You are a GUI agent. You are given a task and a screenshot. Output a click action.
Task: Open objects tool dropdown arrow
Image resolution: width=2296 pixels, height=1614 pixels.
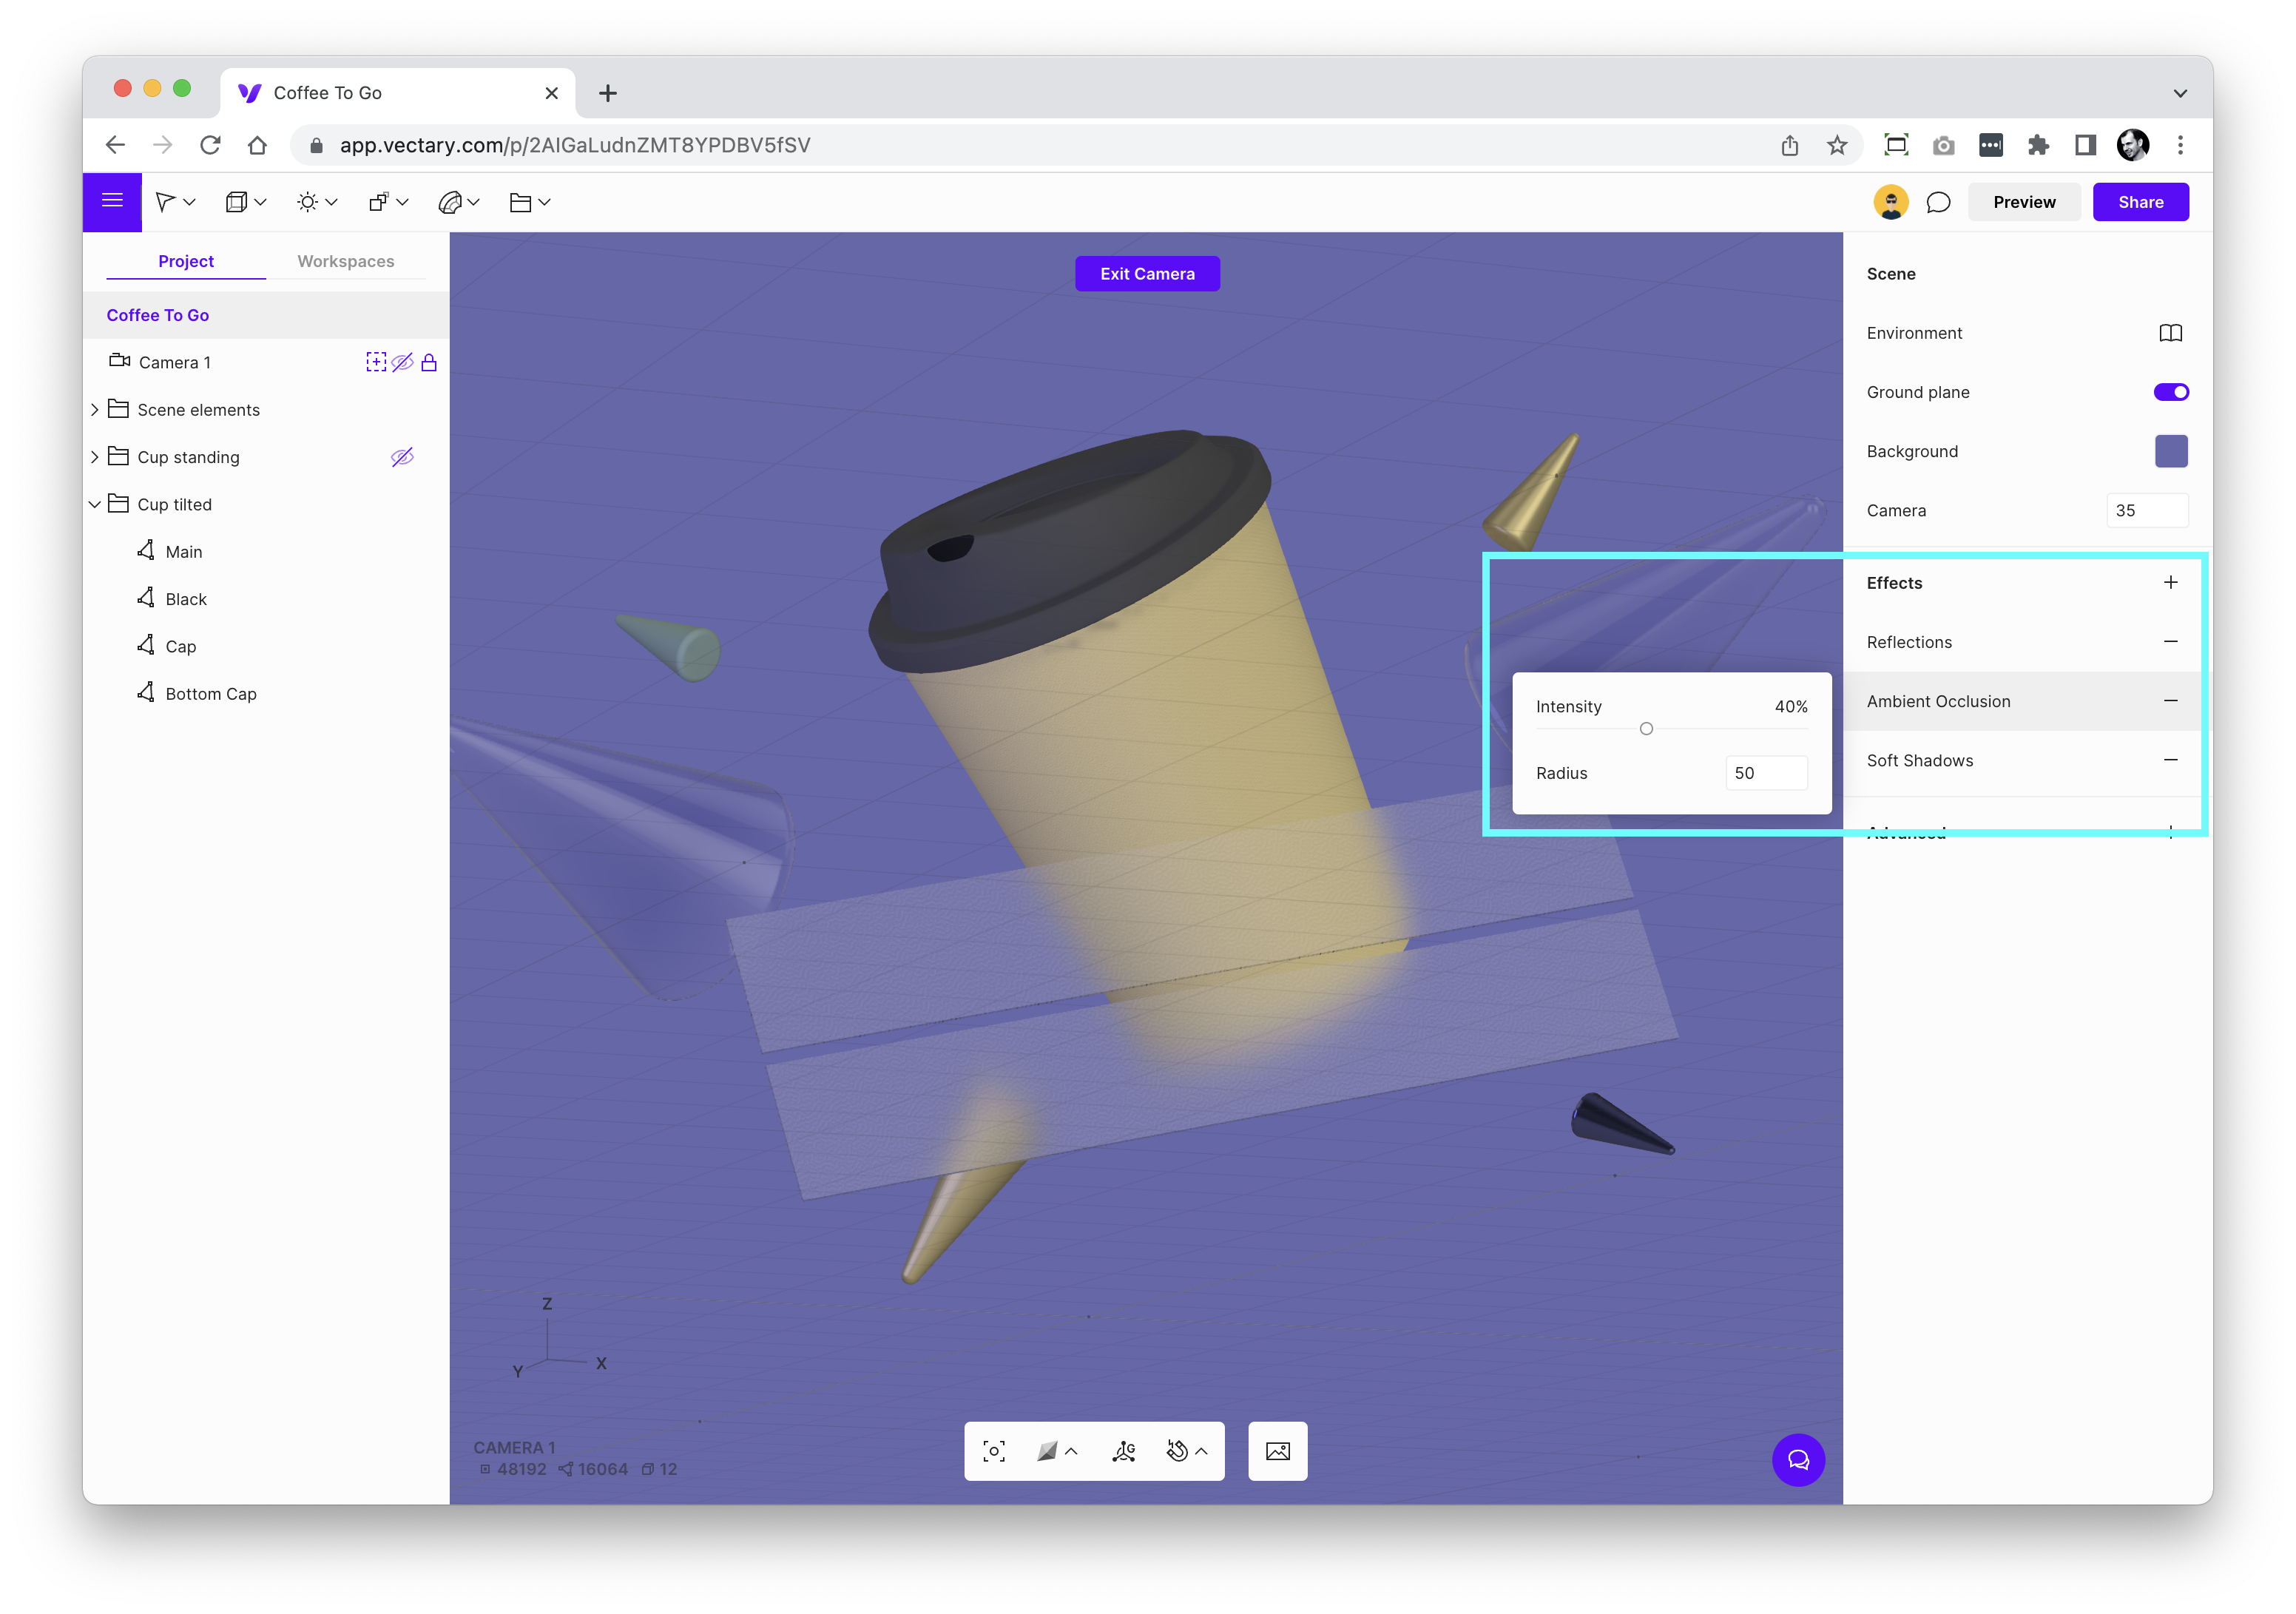pyautogui.click(x=260, y=202)
